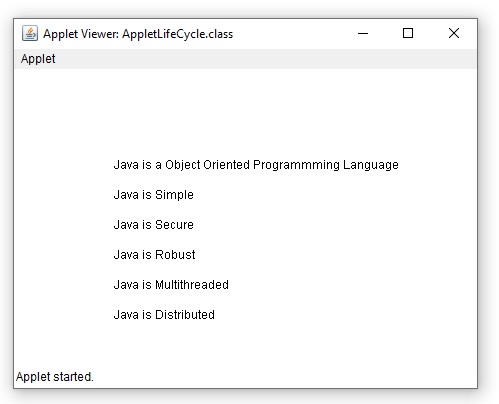Click the word 'Multithreaded' in the applet

[x=192, y=285]
